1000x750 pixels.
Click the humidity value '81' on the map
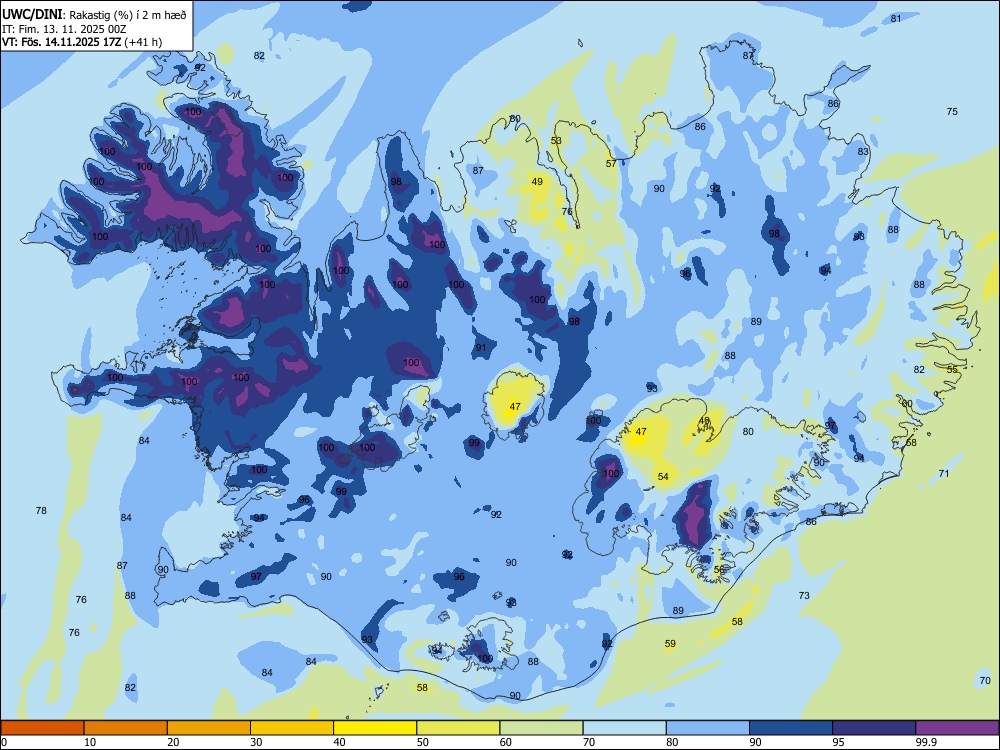pyautogui.click(x=896, y=18)
